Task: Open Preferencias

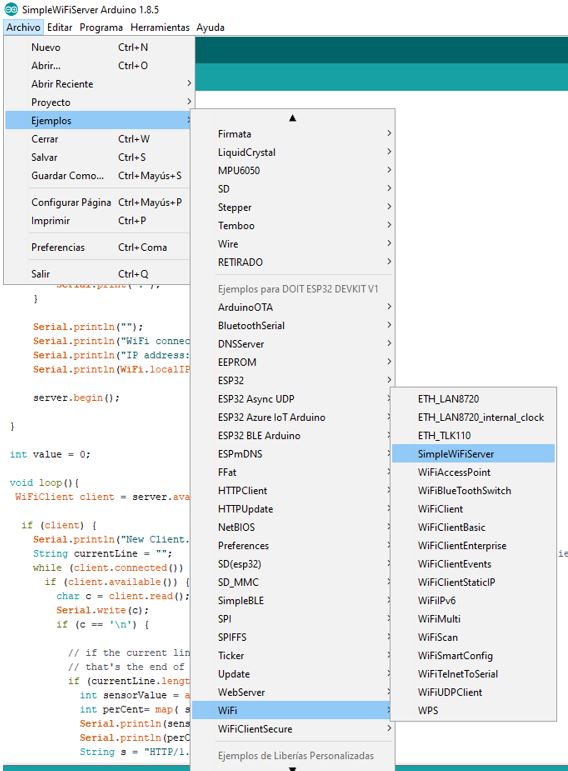Action: (x=97, y=247)
